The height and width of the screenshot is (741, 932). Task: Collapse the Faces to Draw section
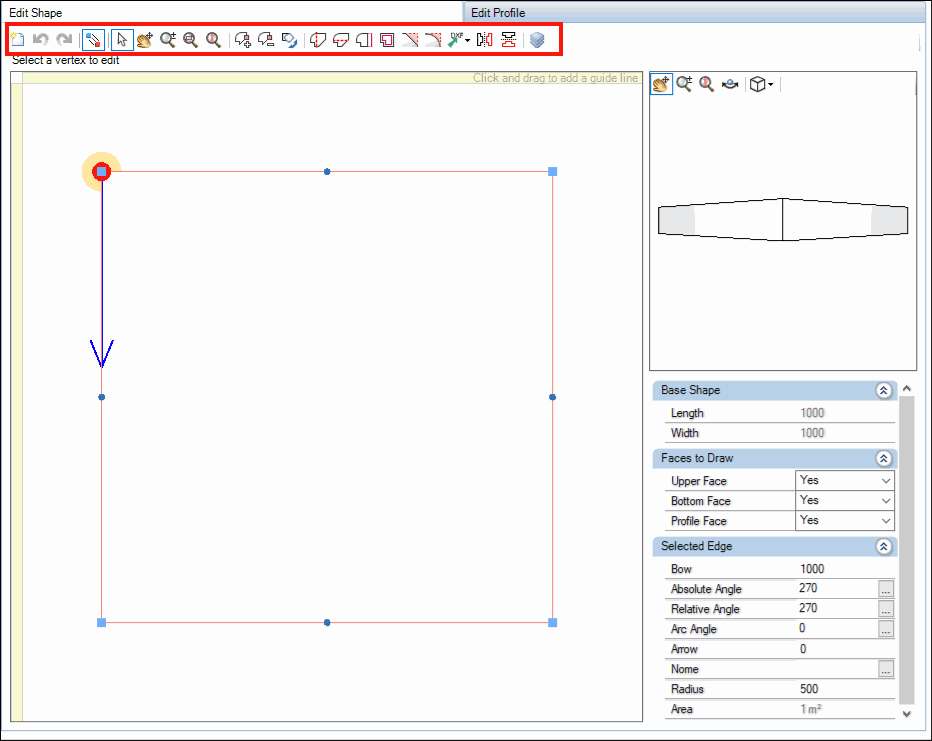point(884,458)
